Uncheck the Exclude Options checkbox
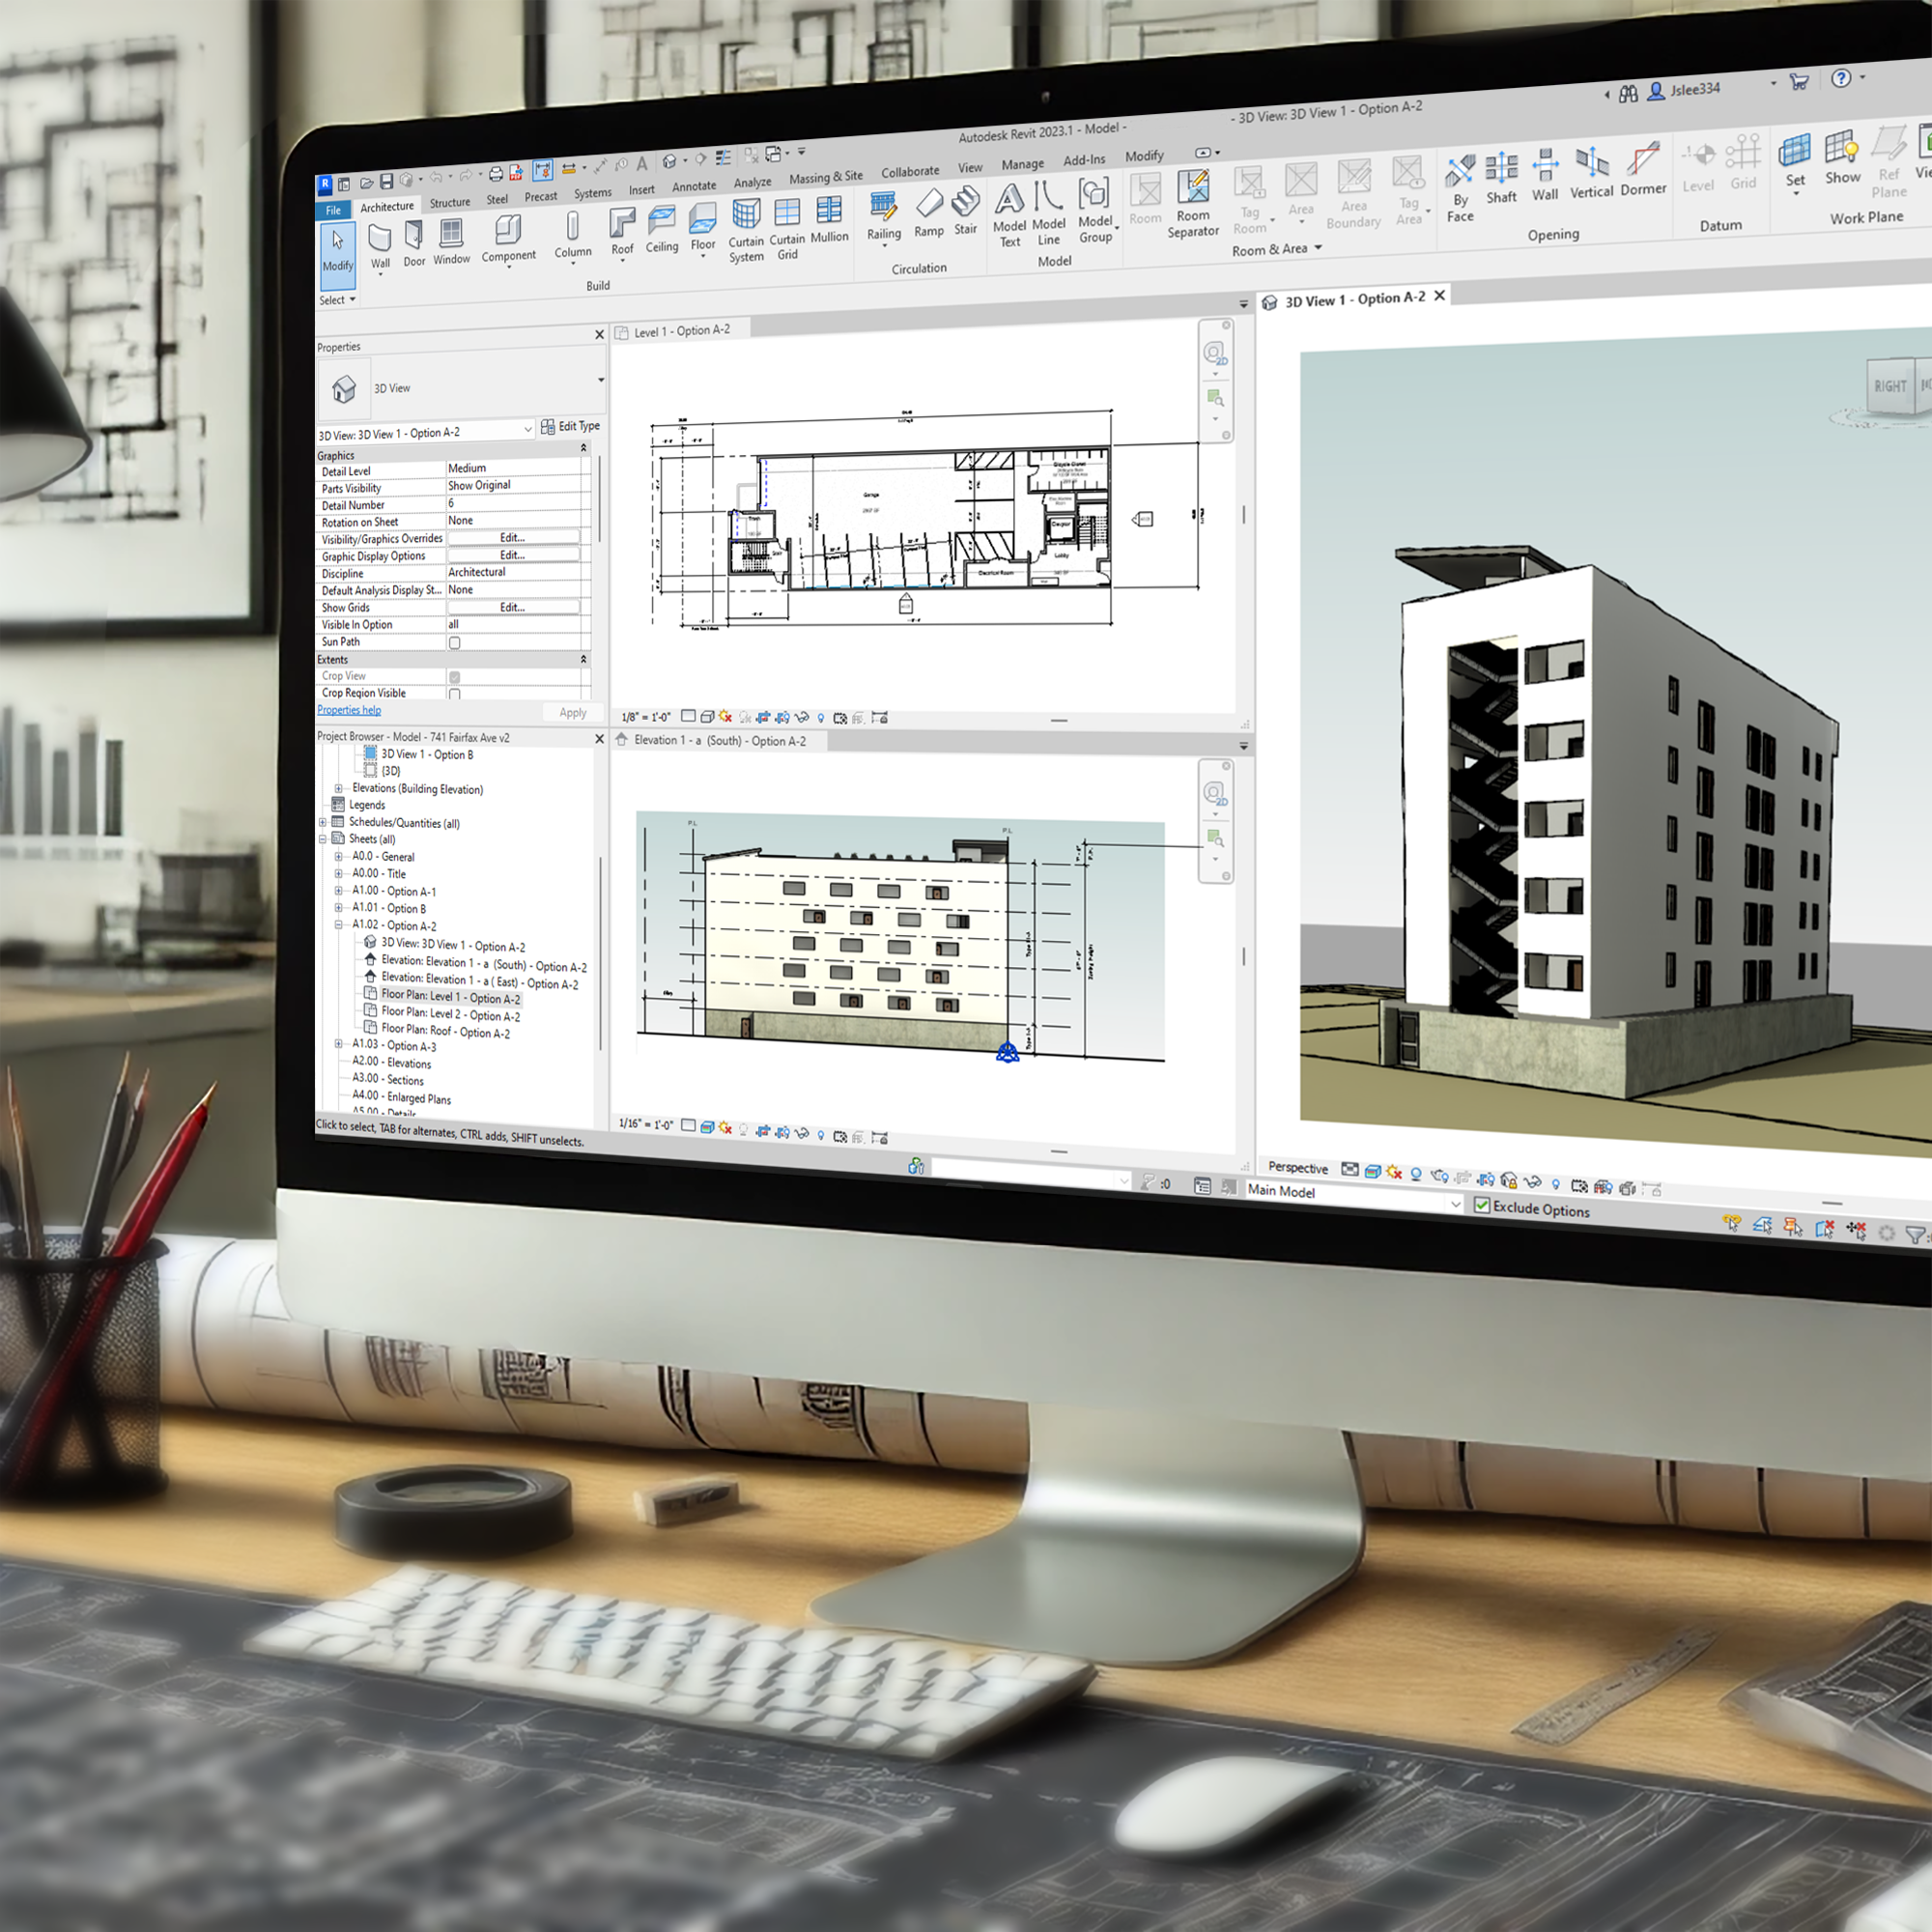 (x=1482, y=1206)
